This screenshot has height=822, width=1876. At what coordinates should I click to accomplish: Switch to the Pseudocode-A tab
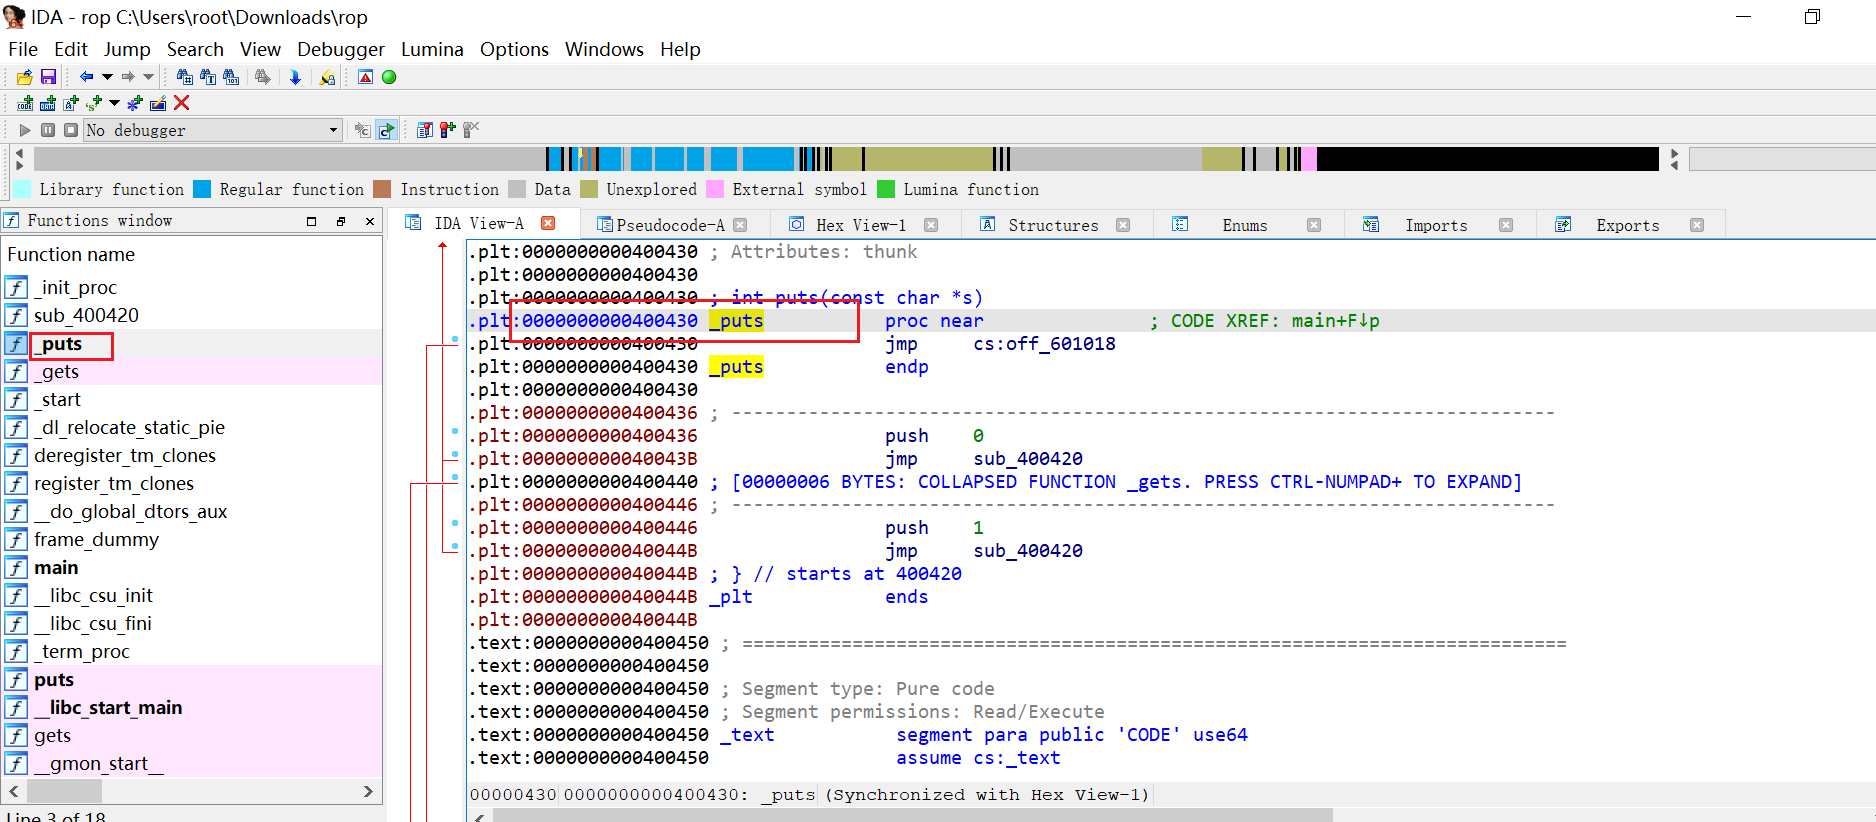pyautogui.click(x=670, y=225)
